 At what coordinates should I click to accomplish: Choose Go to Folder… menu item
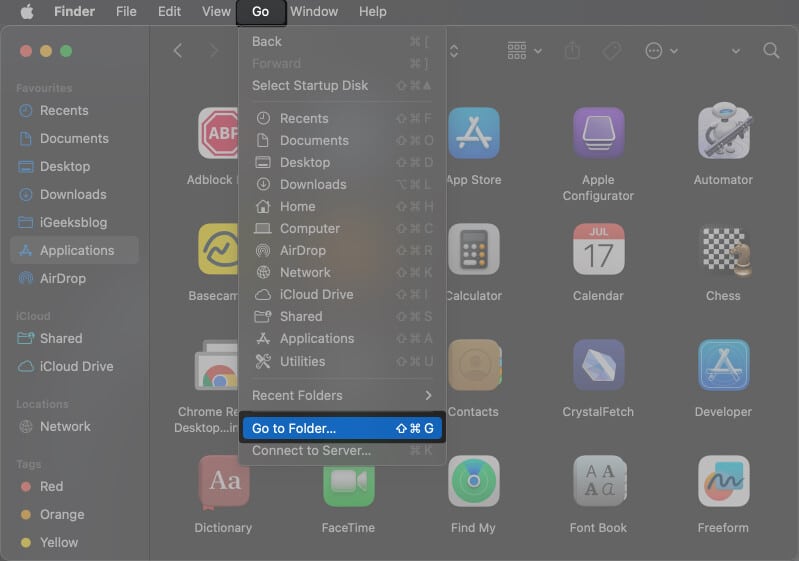tap(342, 428)
